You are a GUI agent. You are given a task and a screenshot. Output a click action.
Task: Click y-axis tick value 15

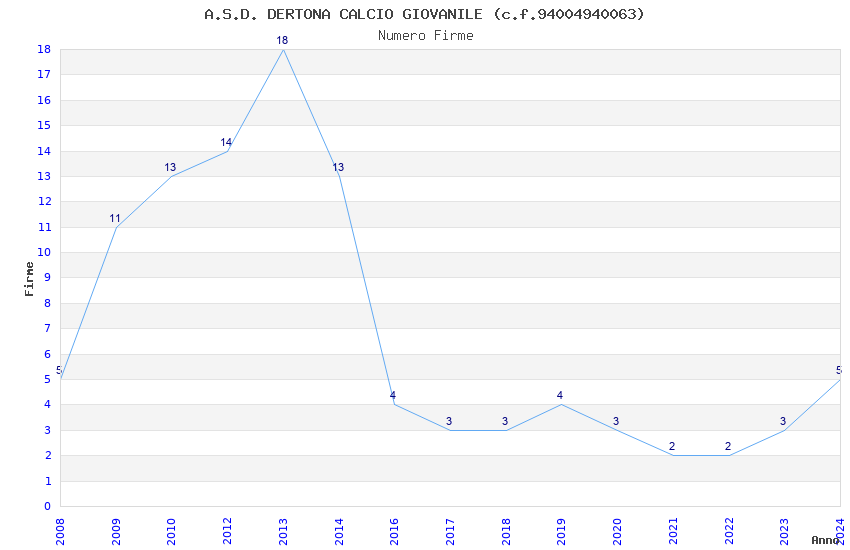click(x=44, y=126)
